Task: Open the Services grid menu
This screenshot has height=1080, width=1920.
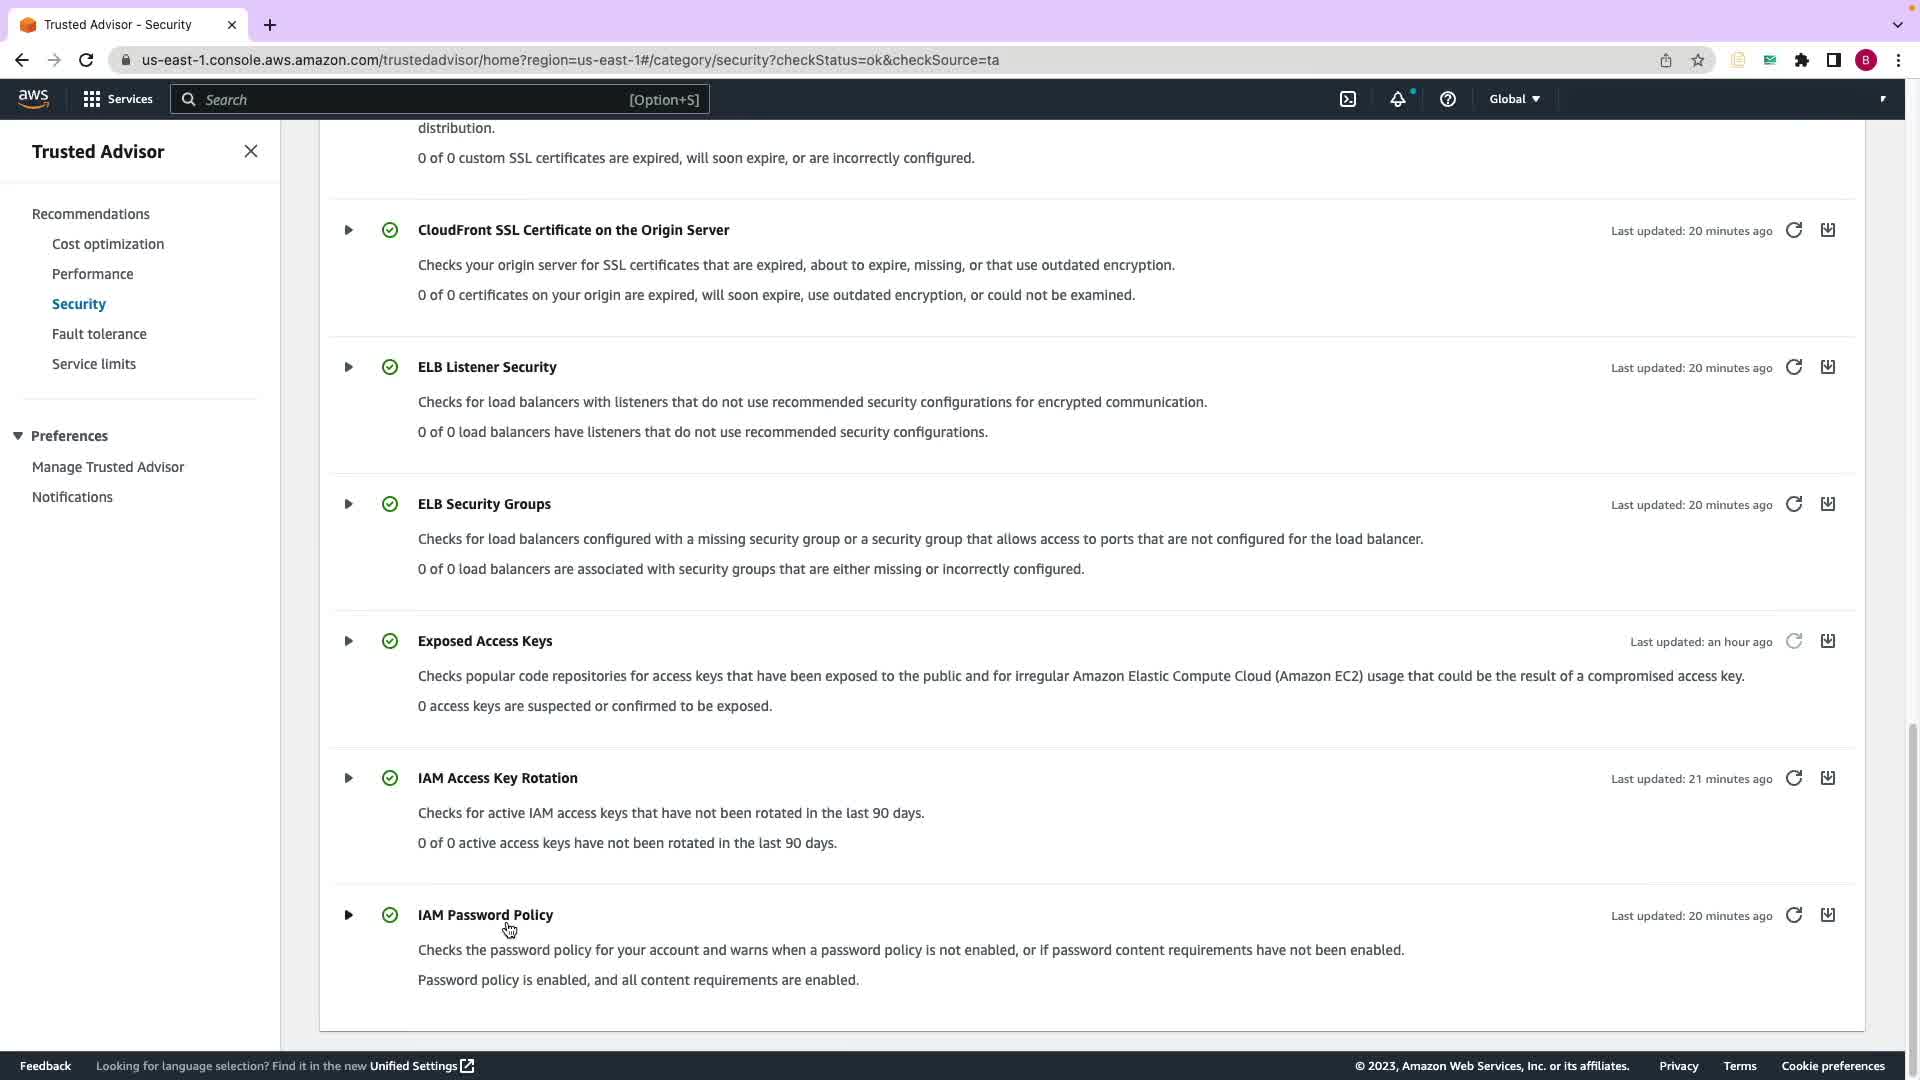Action: pos(118,99)
